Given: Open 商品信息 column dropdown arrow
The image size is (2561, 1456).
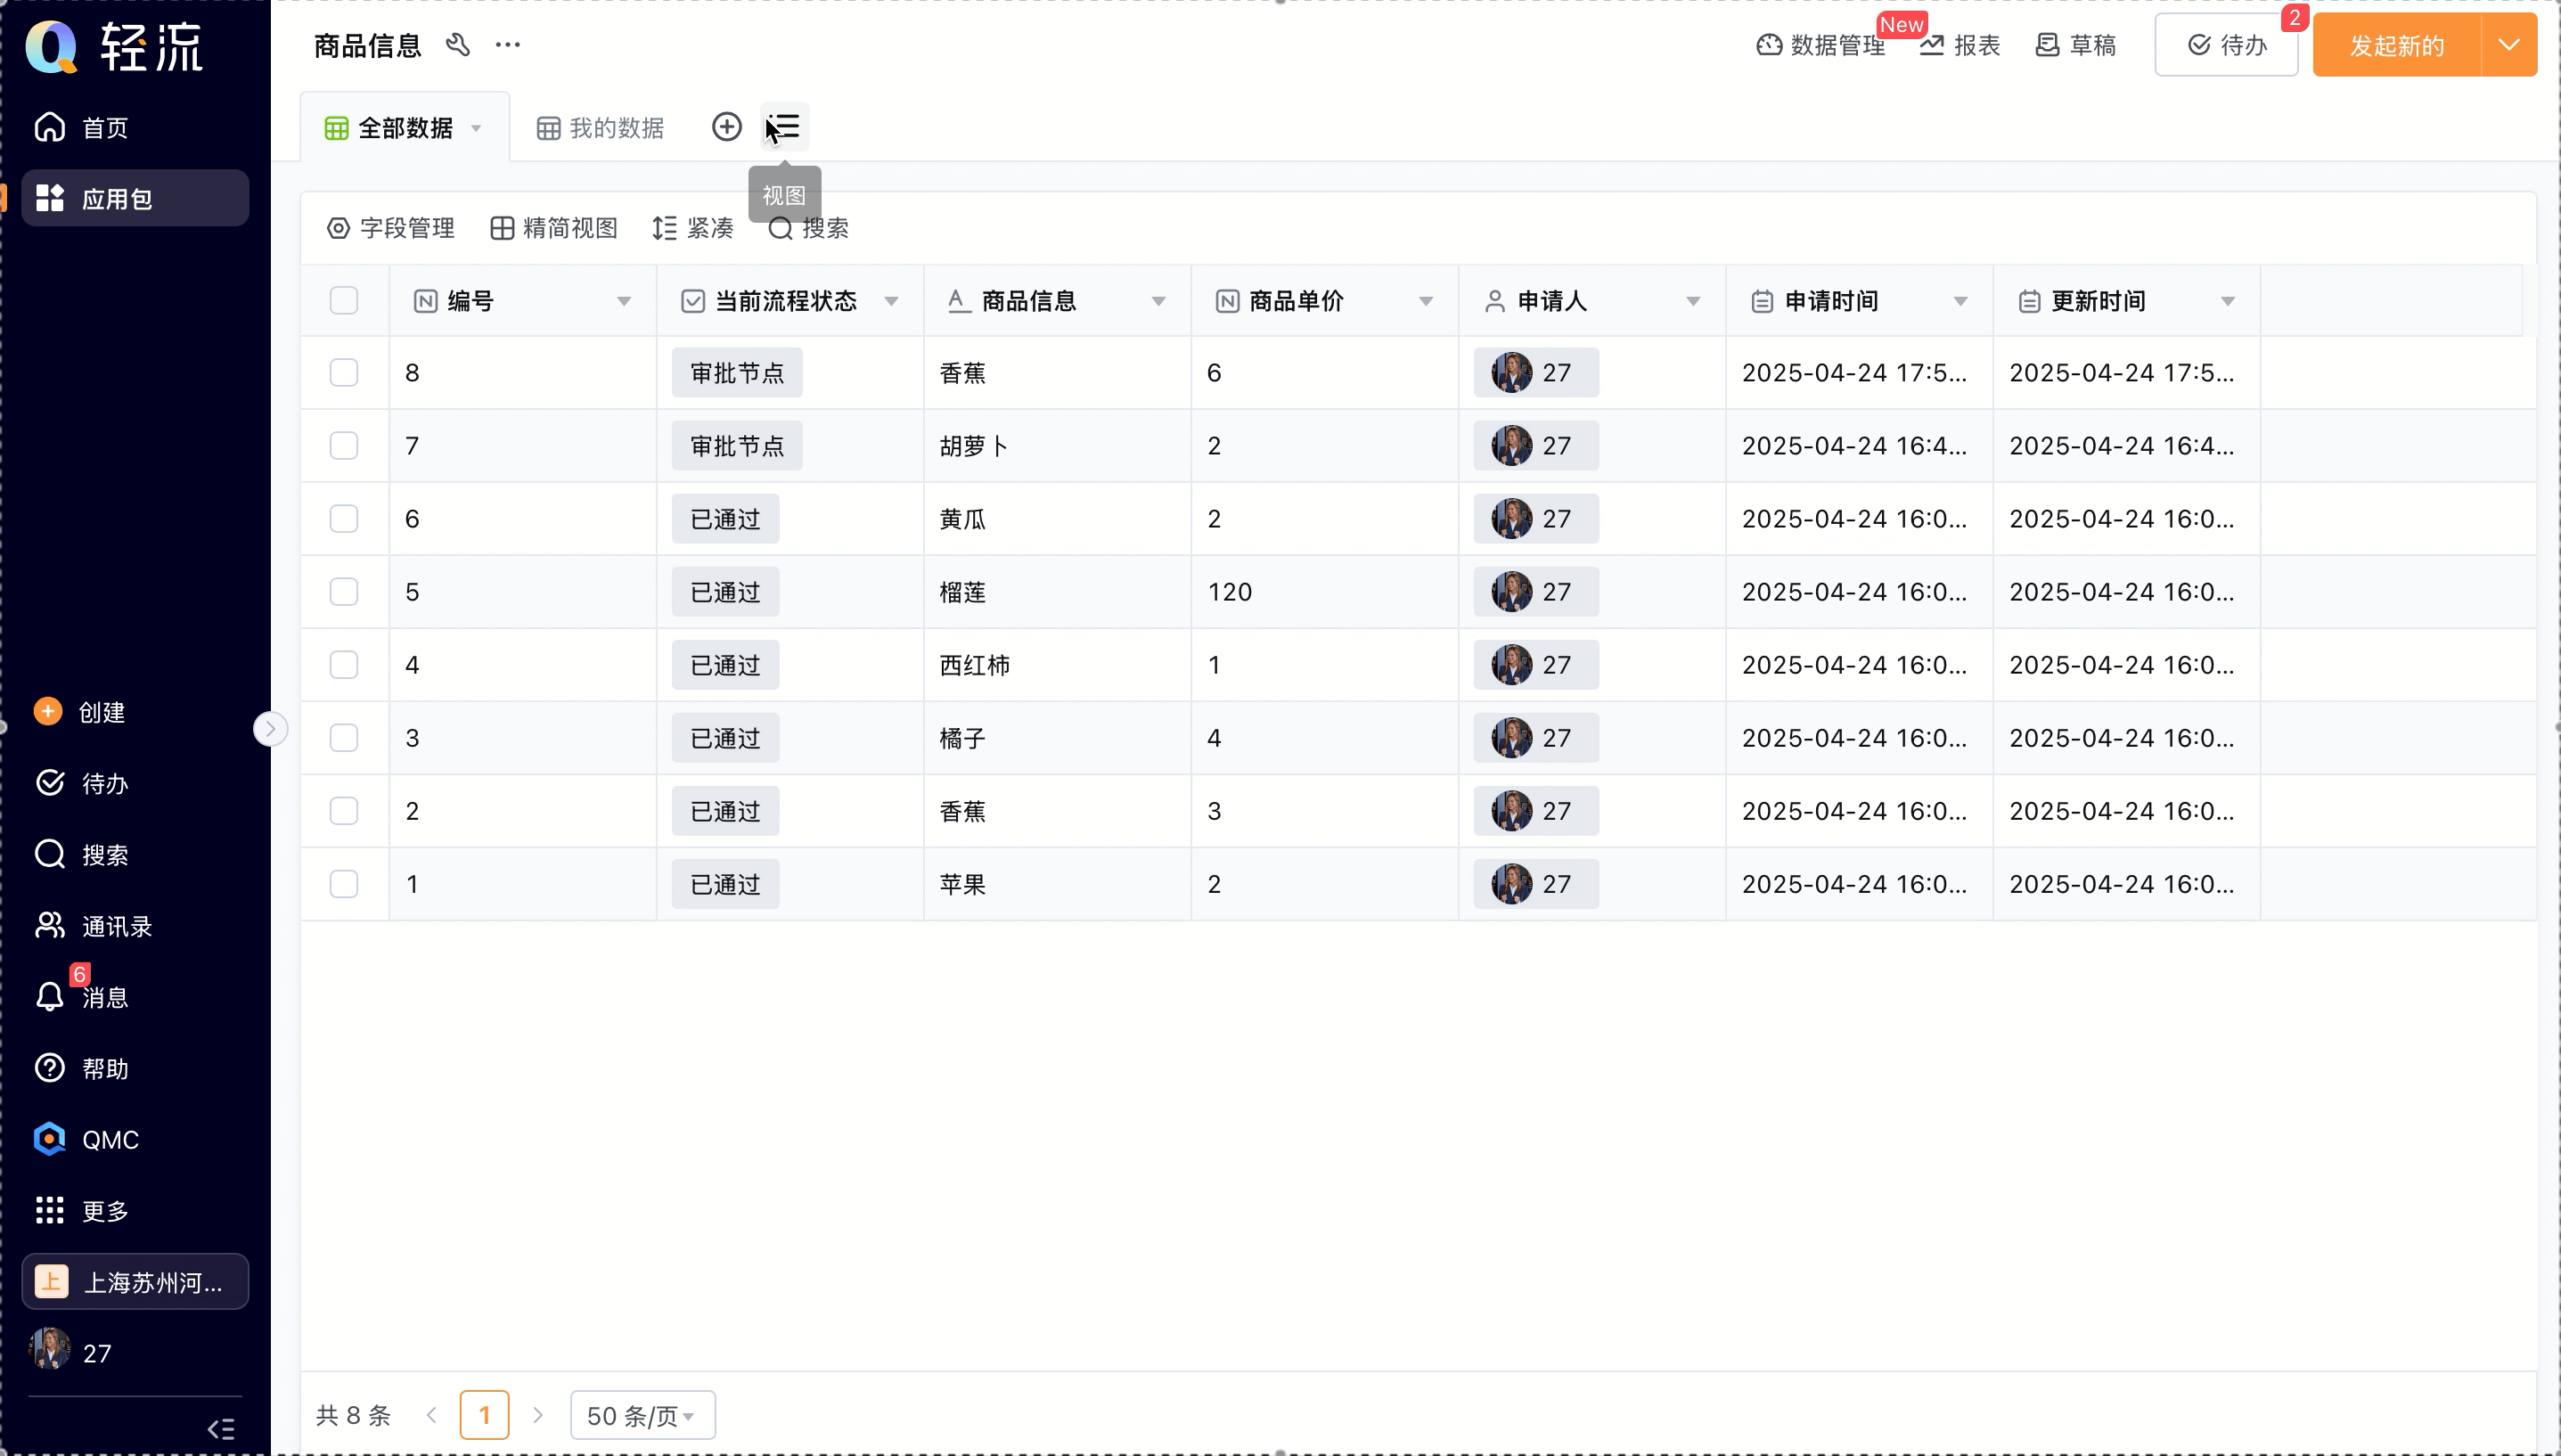Looking at the screenshot, I should point(1158,301).
